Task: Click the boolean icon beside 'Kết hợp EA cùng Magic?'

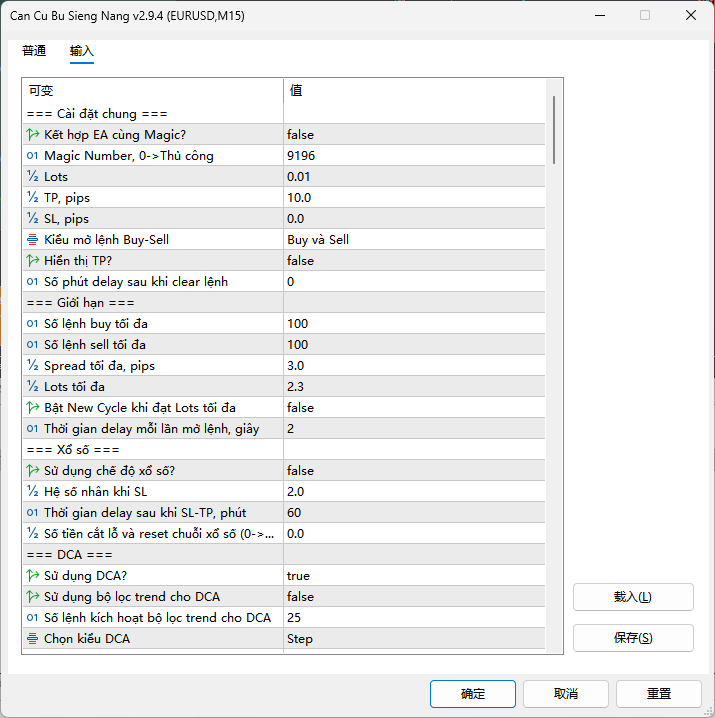Action: tap(32, 135)
